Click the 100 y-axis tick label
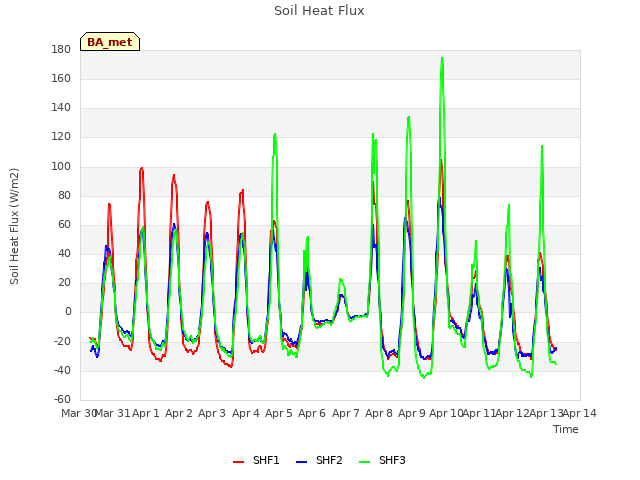This screenshot has height=480, width=640. pos(61,166)
